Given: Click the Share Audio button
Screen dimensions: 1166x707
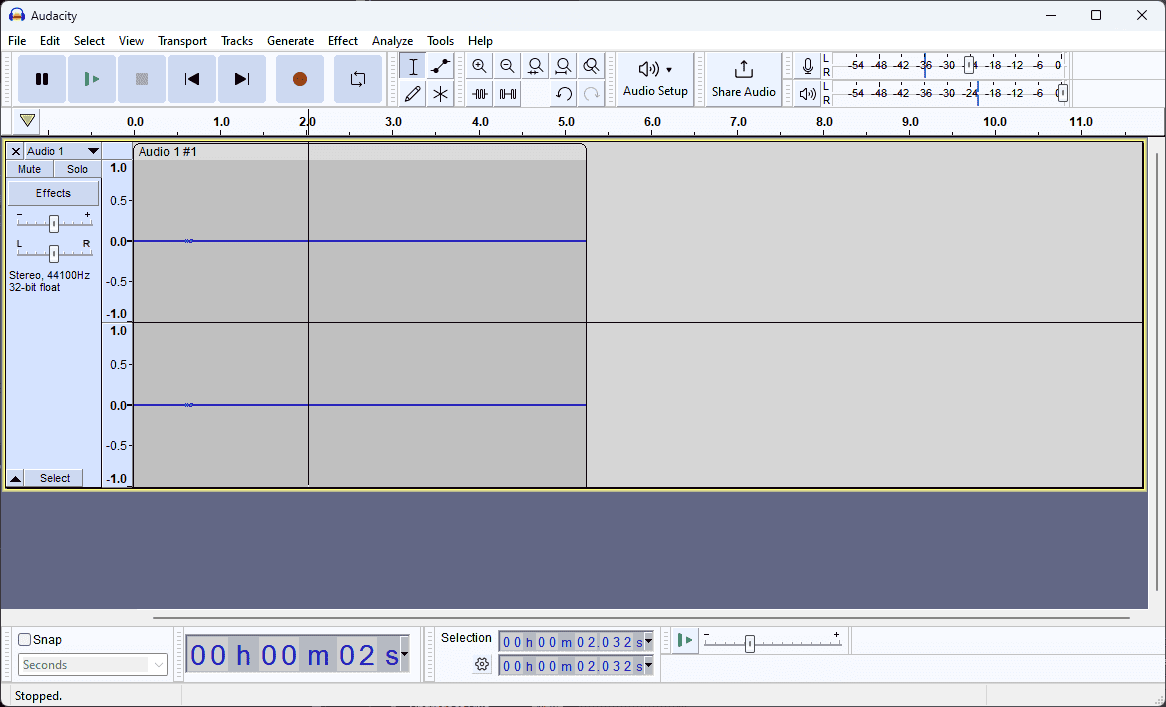Looking at the screenshot, I should (744, 79).
